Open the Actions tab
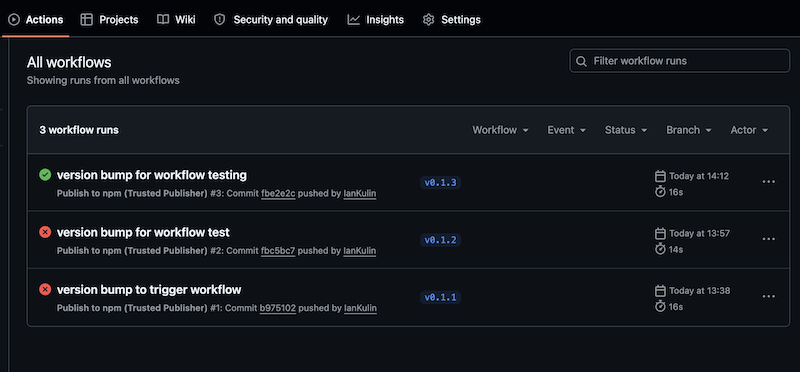 pyautogui.click(x=35, y=20)
